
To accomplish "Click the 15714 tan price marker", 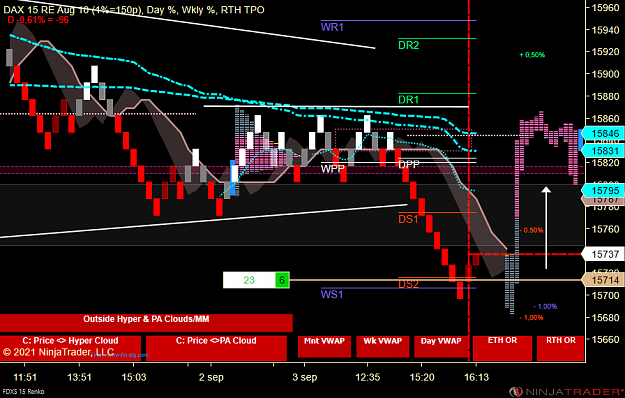I will 602,280.
